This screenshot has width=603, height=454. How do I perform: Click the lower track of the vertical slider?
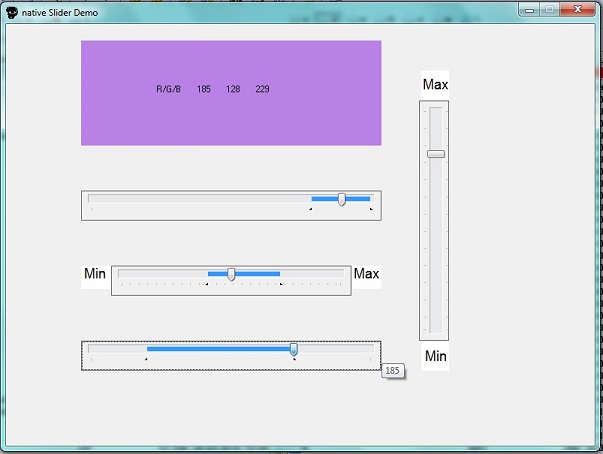(435, 260)
